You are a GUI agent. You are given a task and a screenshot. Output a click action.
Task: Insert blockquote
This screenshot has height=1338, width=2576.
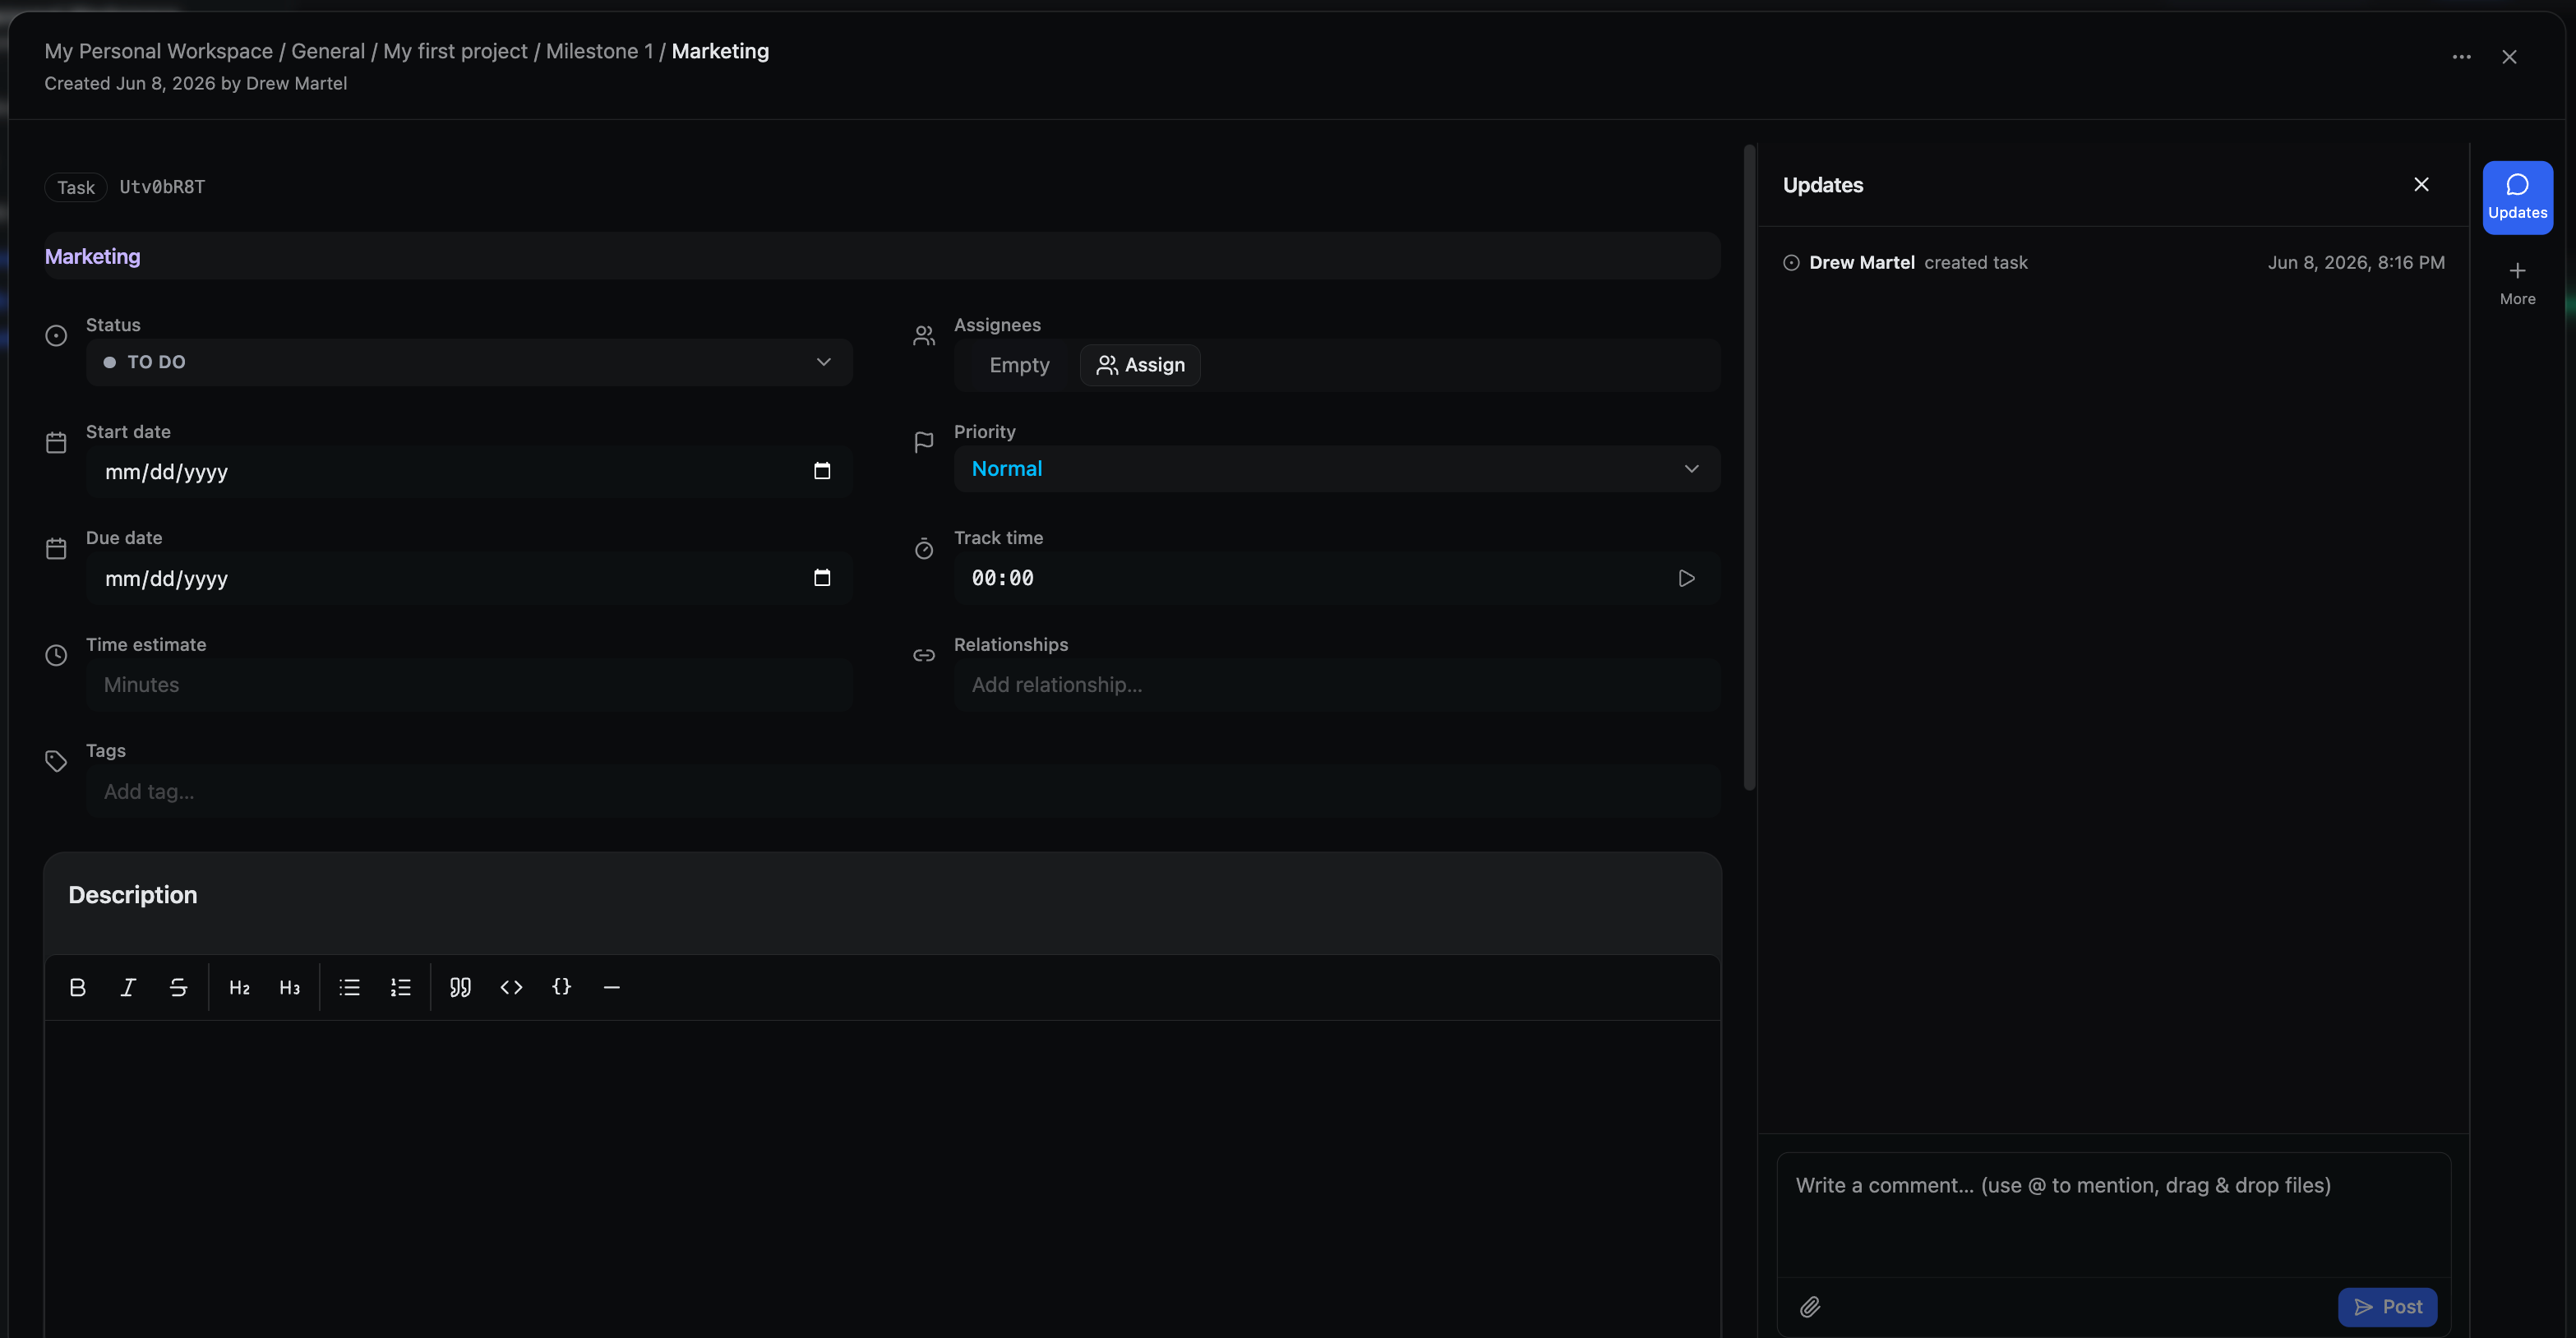click(460, 987)
